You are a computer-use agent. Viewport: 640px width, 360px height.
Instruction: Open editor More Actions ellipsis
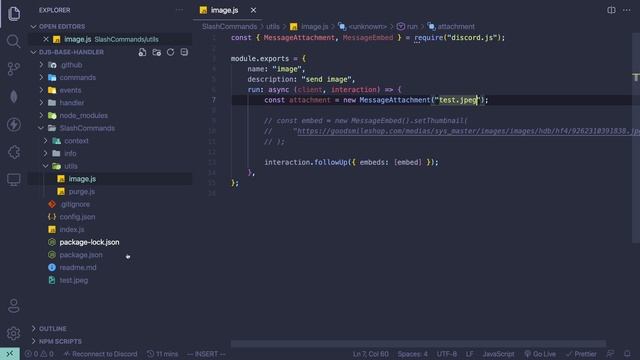627,10
